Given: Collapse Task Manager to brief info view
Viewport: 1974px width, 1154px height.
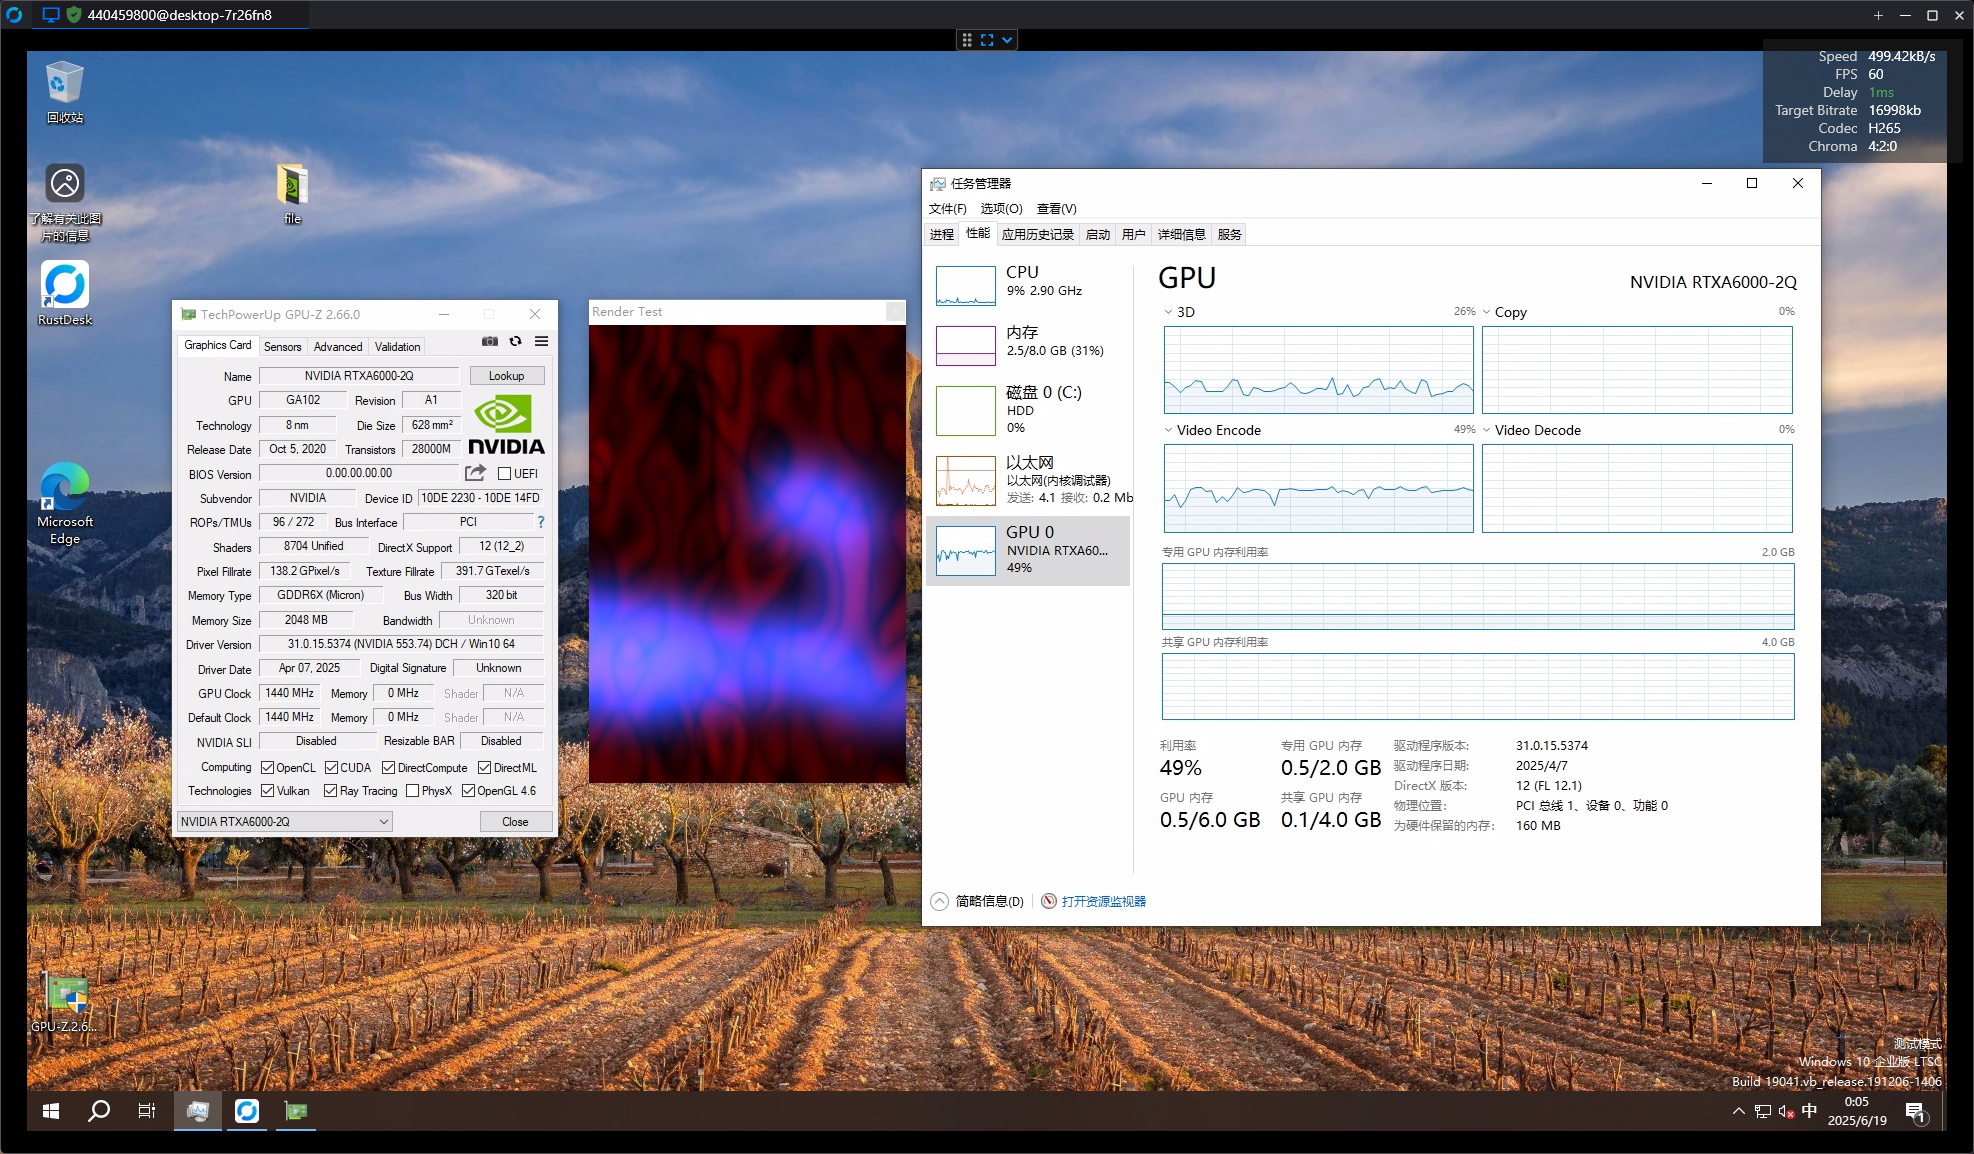Looking at the screenshot, I should (977, 901).
